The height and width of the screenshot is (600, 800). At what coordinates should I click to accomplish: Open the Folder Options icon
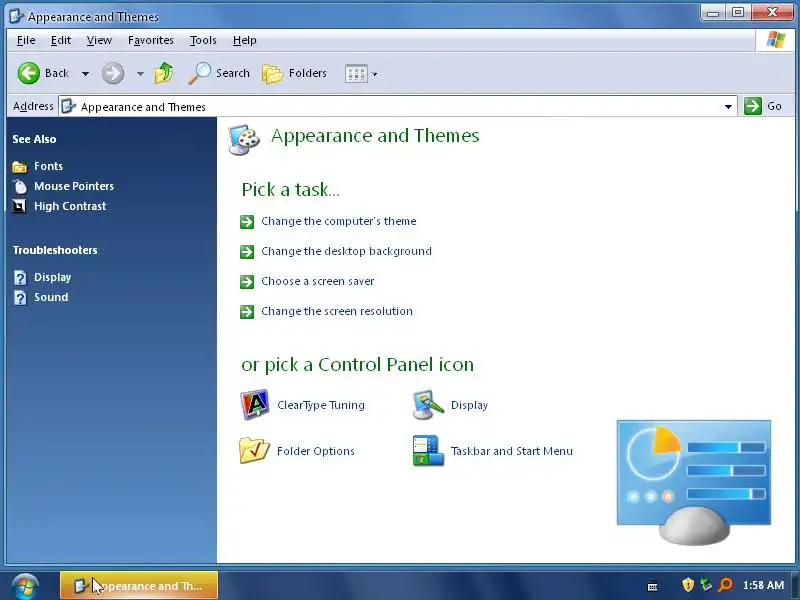pyautogui.click(x=254, y=451)
